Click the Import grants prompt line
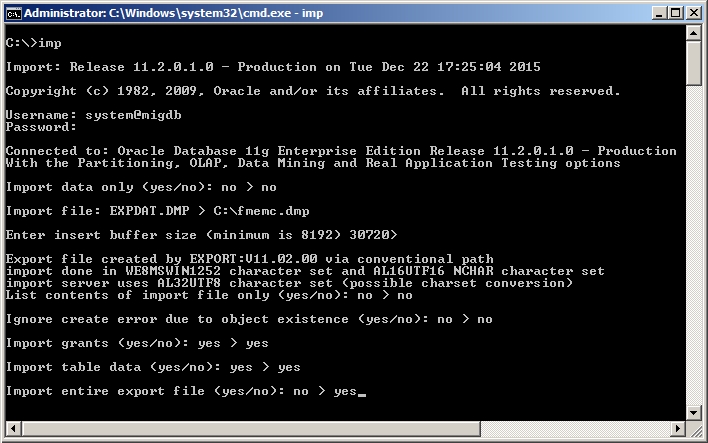This screenshot has width=708, height=443. point(137,343)
